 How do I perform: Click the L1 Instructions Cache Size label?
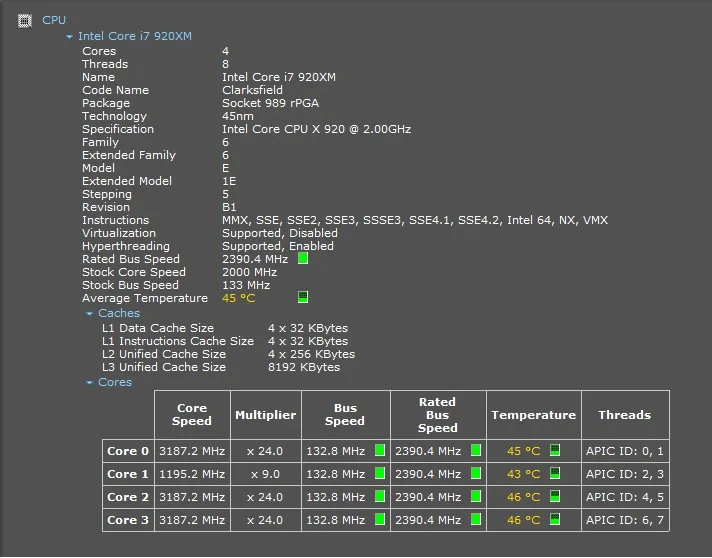tap(178, 341)
